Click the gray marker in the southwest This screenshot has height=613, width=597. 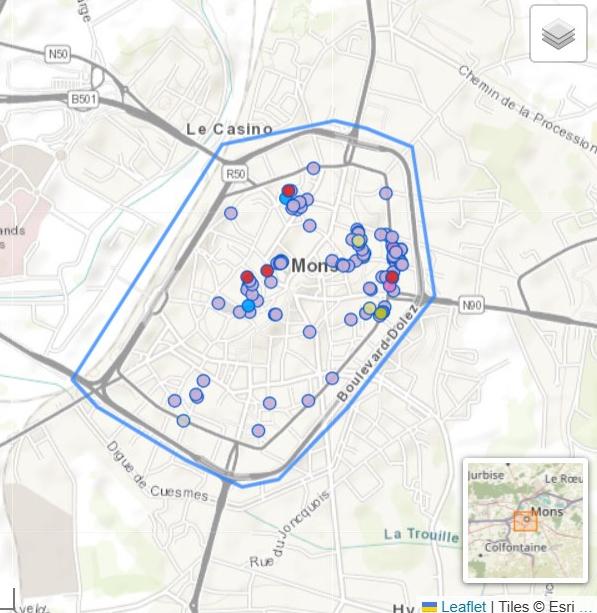pos(183,421)
